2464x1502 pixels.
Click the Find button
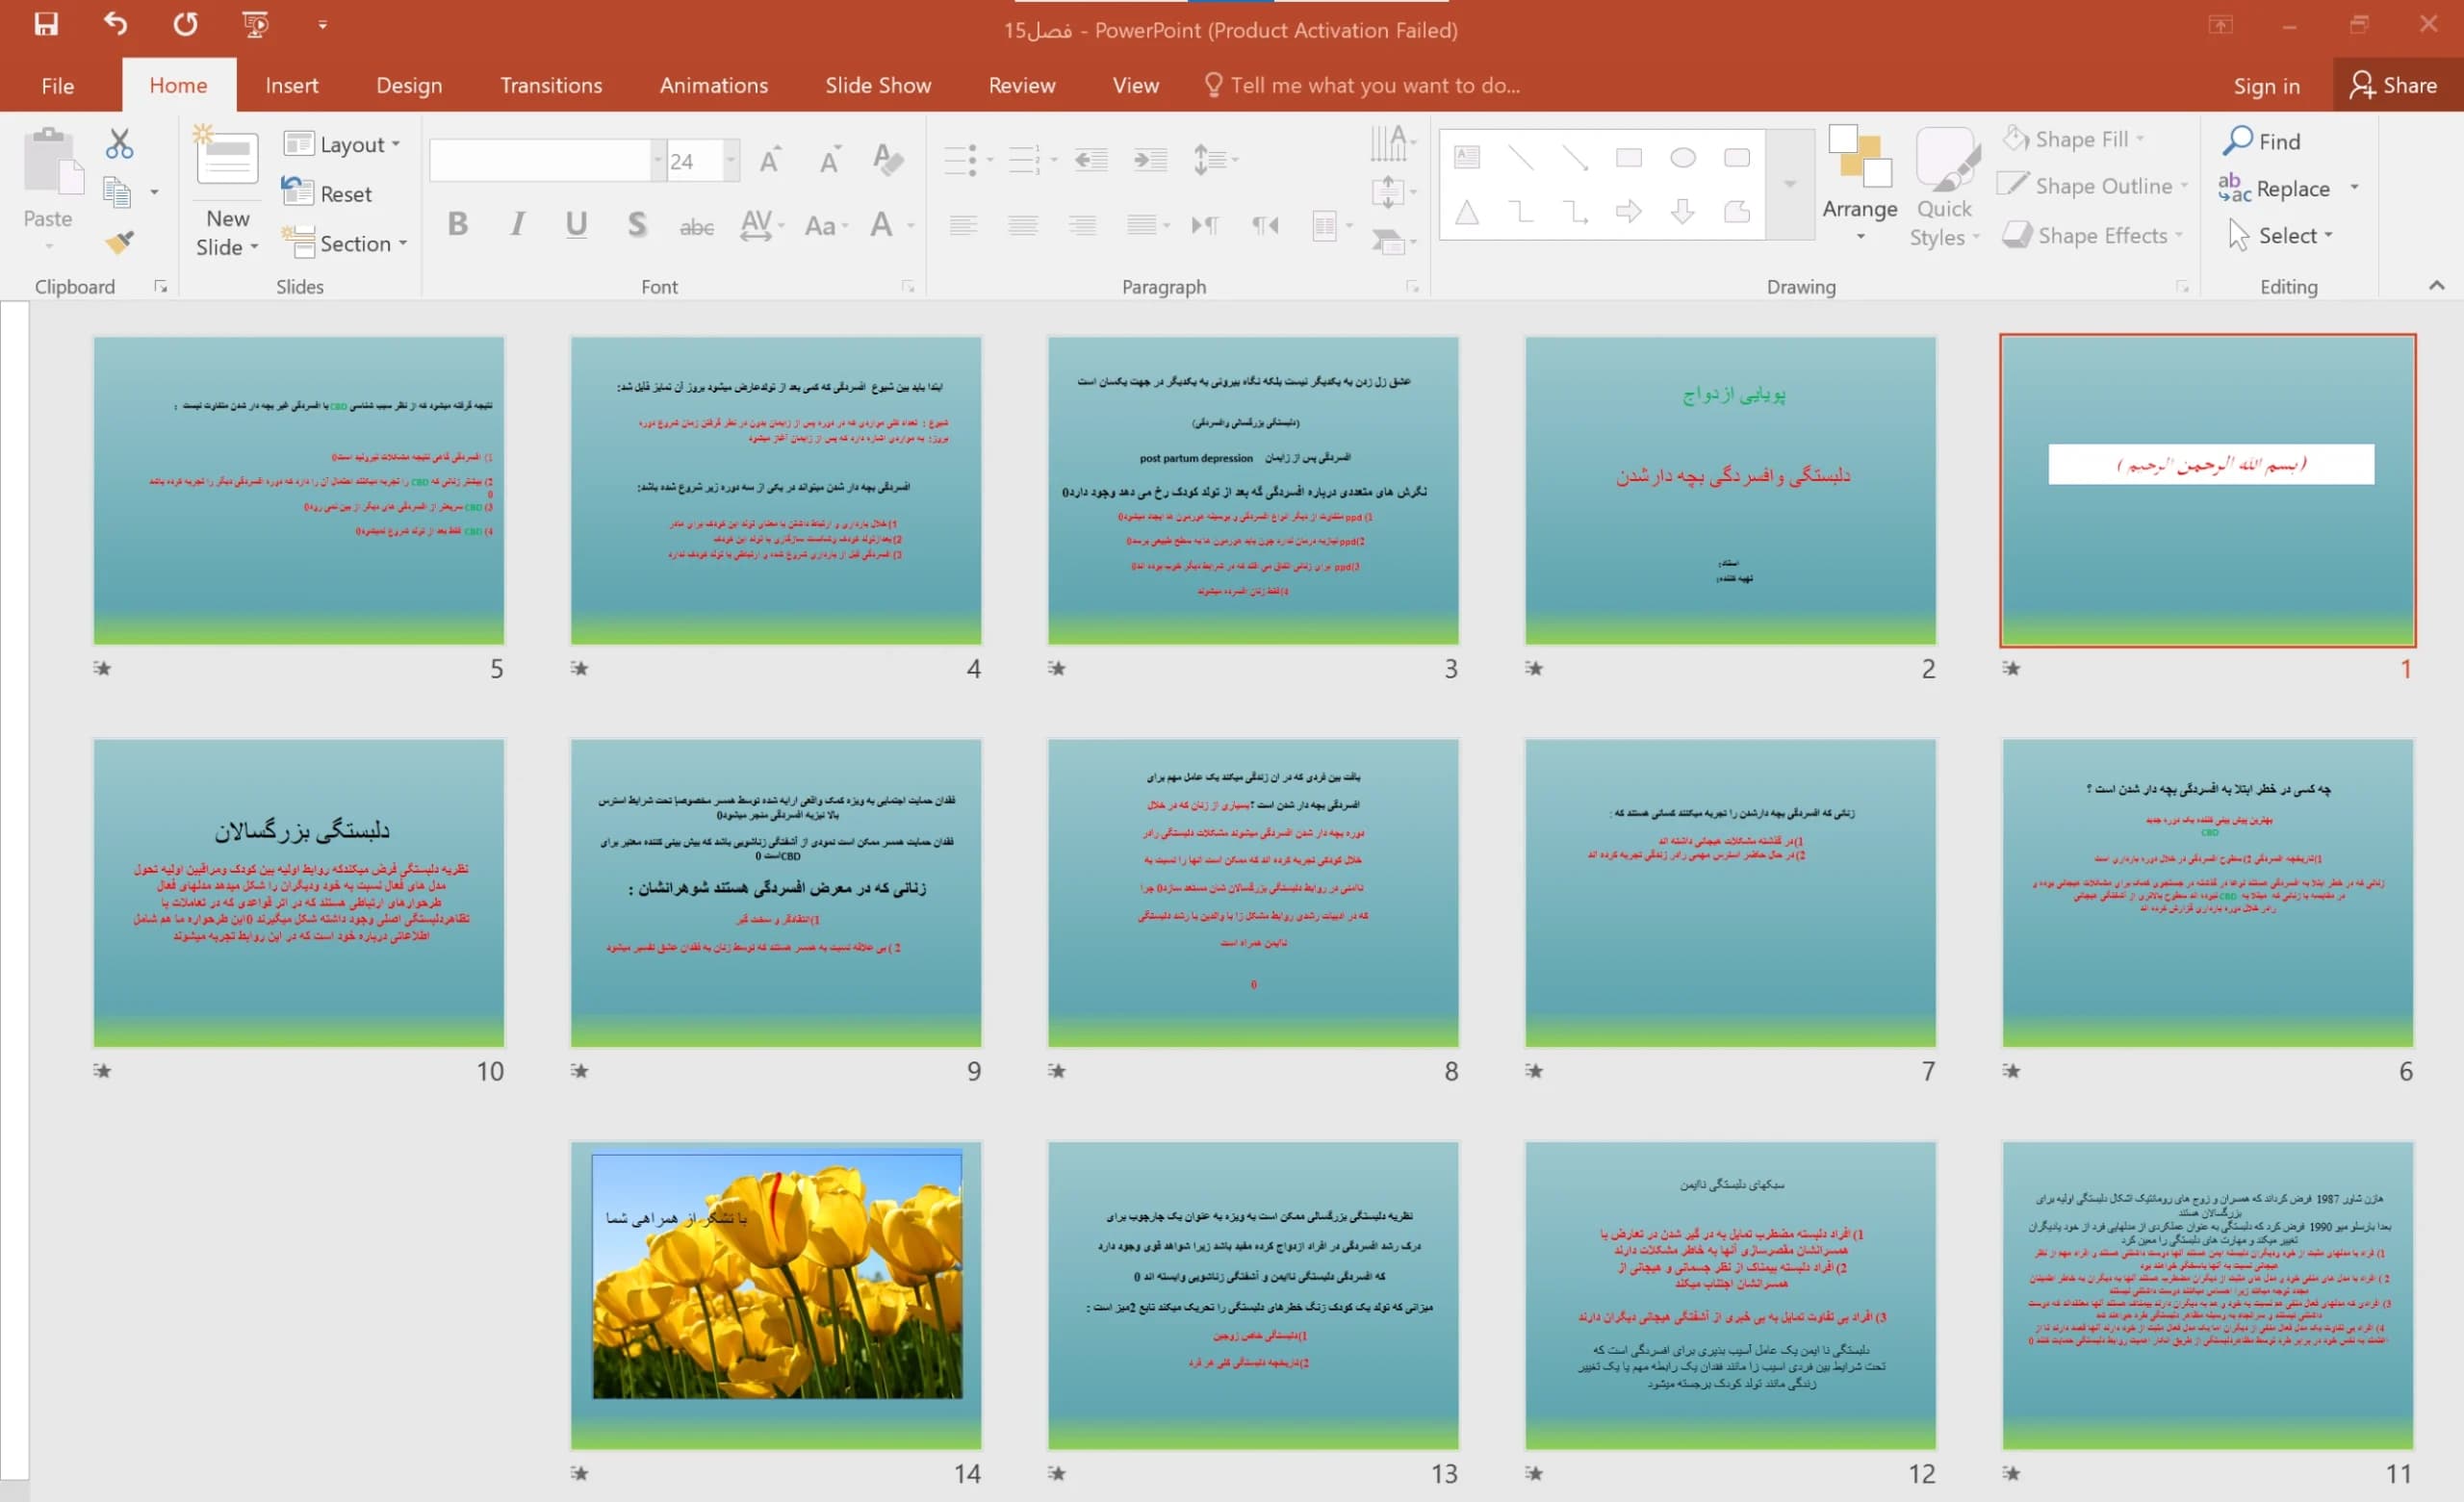2261,141
